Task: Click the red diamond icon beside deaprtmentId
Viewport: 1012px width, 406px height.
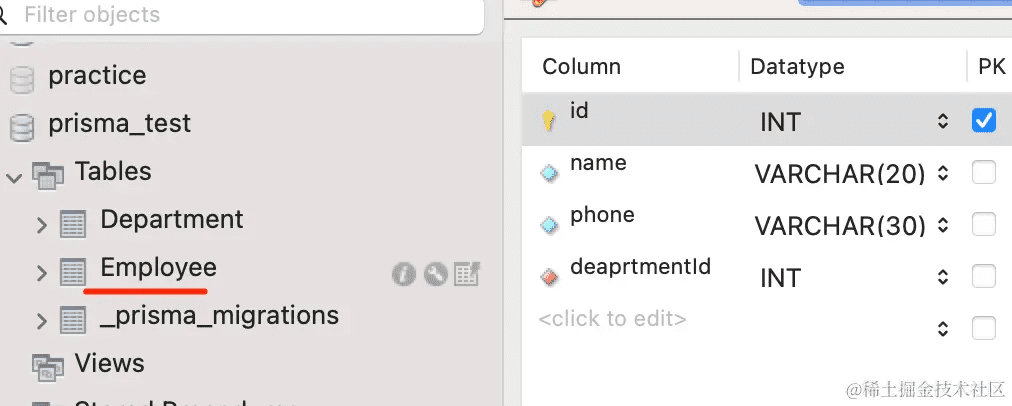Action: [549, 277]
